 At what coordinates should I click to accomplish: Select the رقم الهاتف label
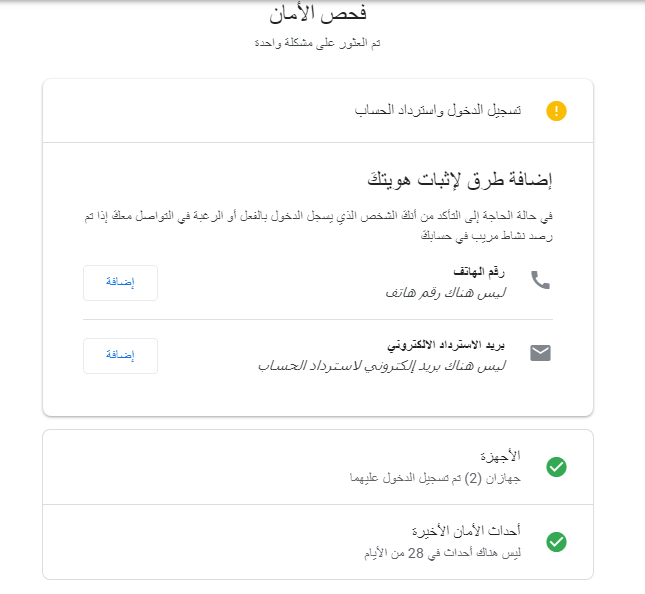point(480,272)
